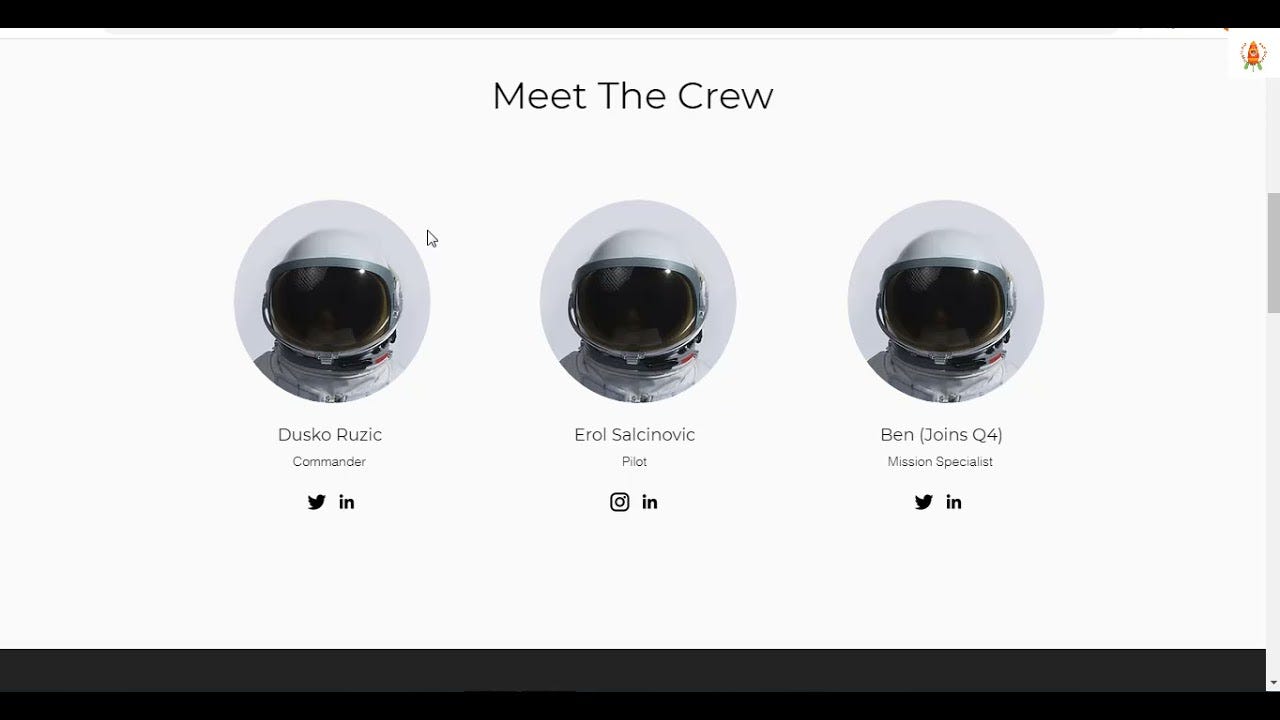Click the orange rocket icon at top right
The image size is (1280, 720).
[x=1253, y=56]
